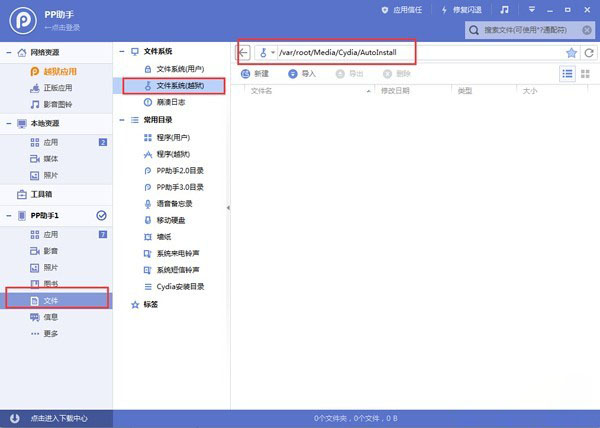Collapse the 网络资源 section
The image size is (600, 428).
coord(8,52)
